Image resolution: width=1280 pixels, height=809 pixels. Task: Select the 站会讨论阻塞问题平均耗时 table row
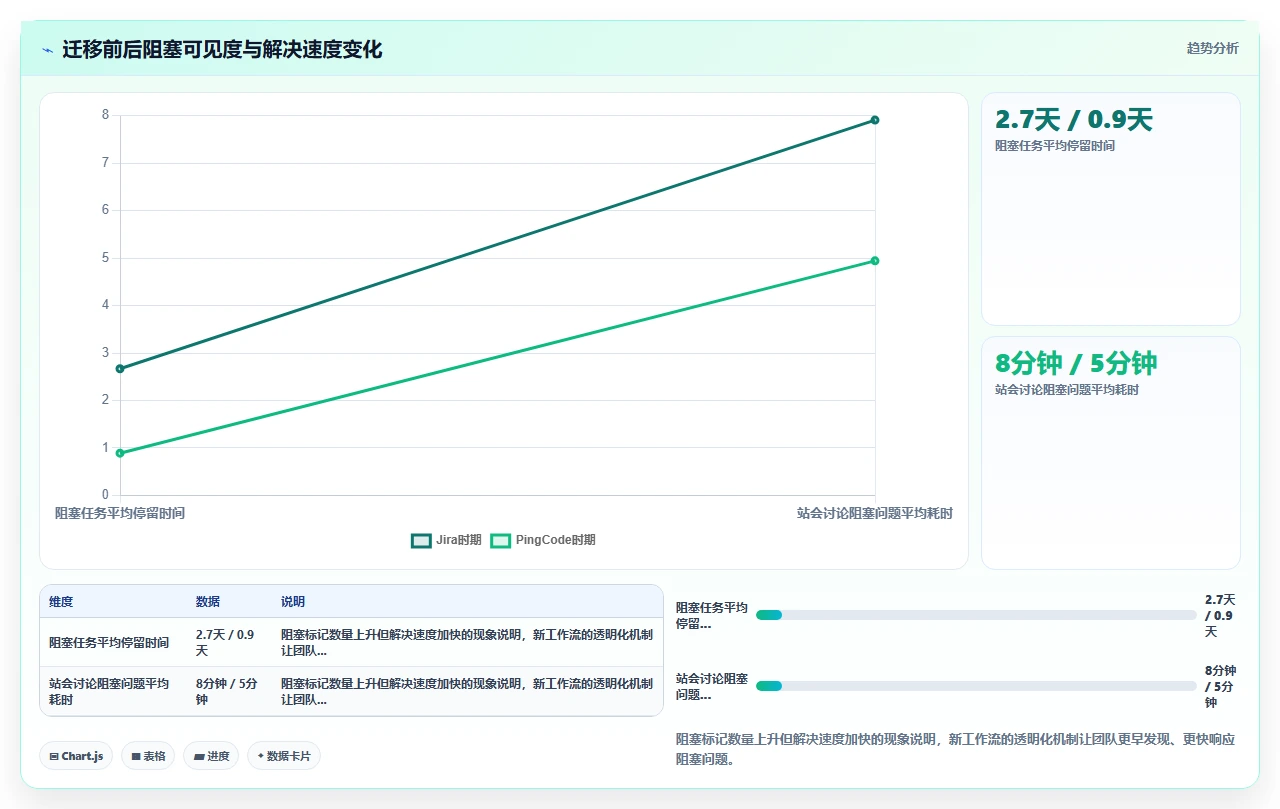point(351,691)
